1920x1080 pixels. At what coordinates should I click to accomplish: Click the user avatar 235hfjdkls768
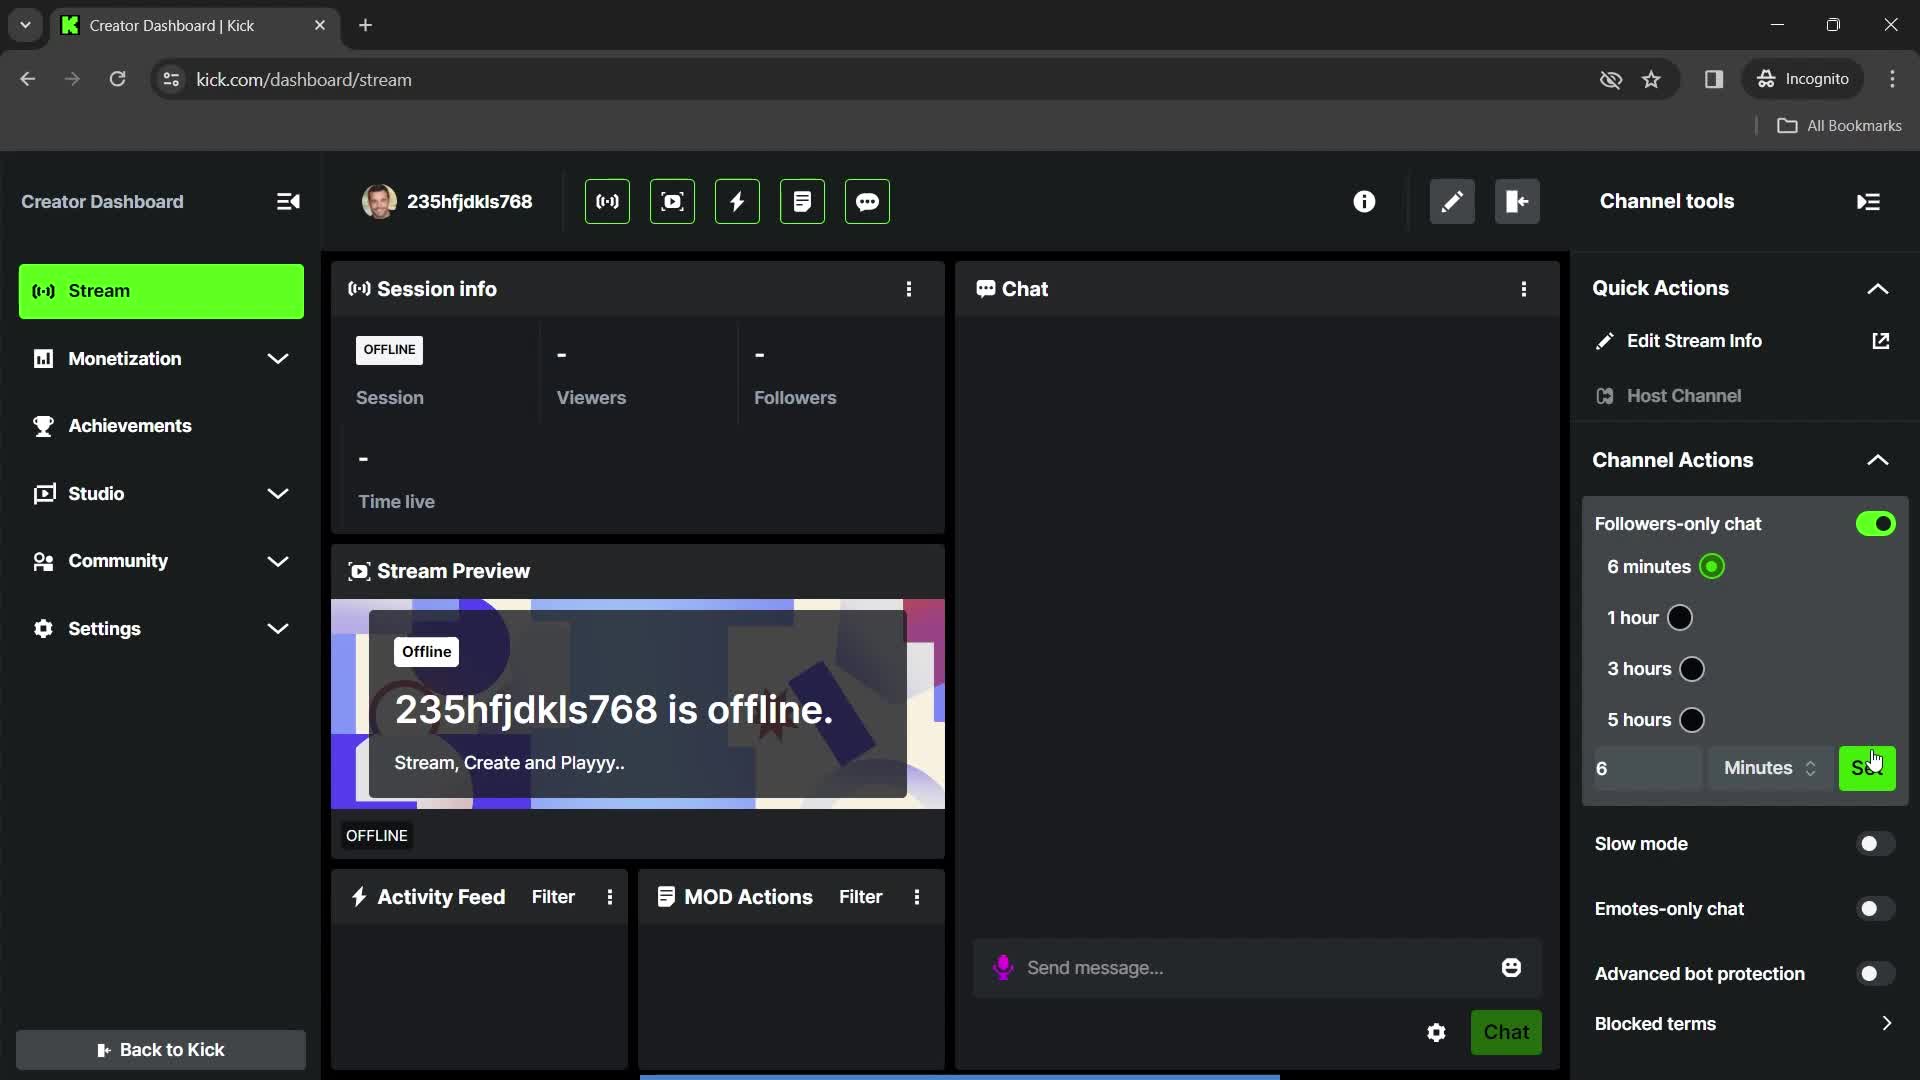pyautogui.click(x=379, y=202)
